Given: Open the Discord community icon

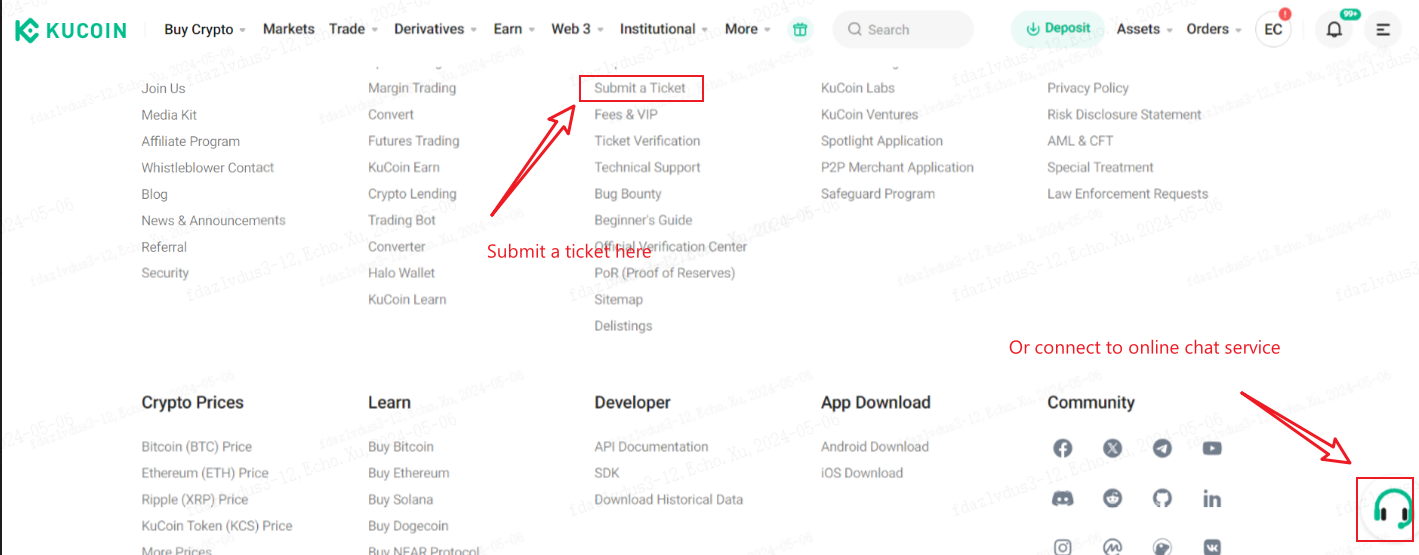Looking at the screenshot, I should pos(1063,498).
